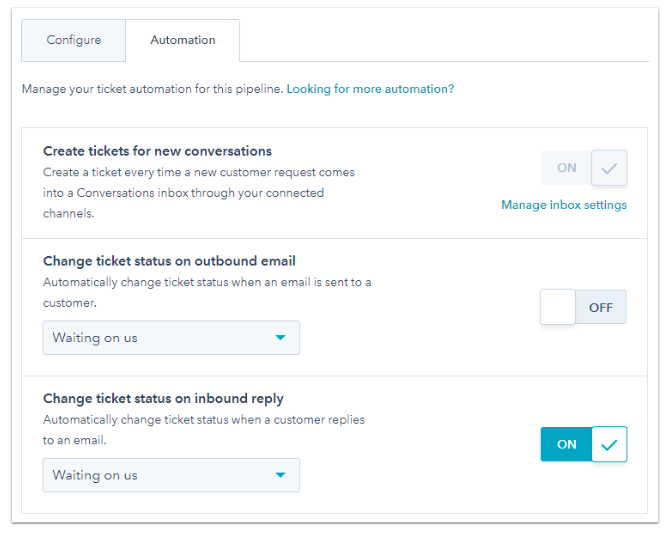Click the greyed checkmark icon on Create tickets toggle
Viewport: 672px width, 538px height.
609,168
